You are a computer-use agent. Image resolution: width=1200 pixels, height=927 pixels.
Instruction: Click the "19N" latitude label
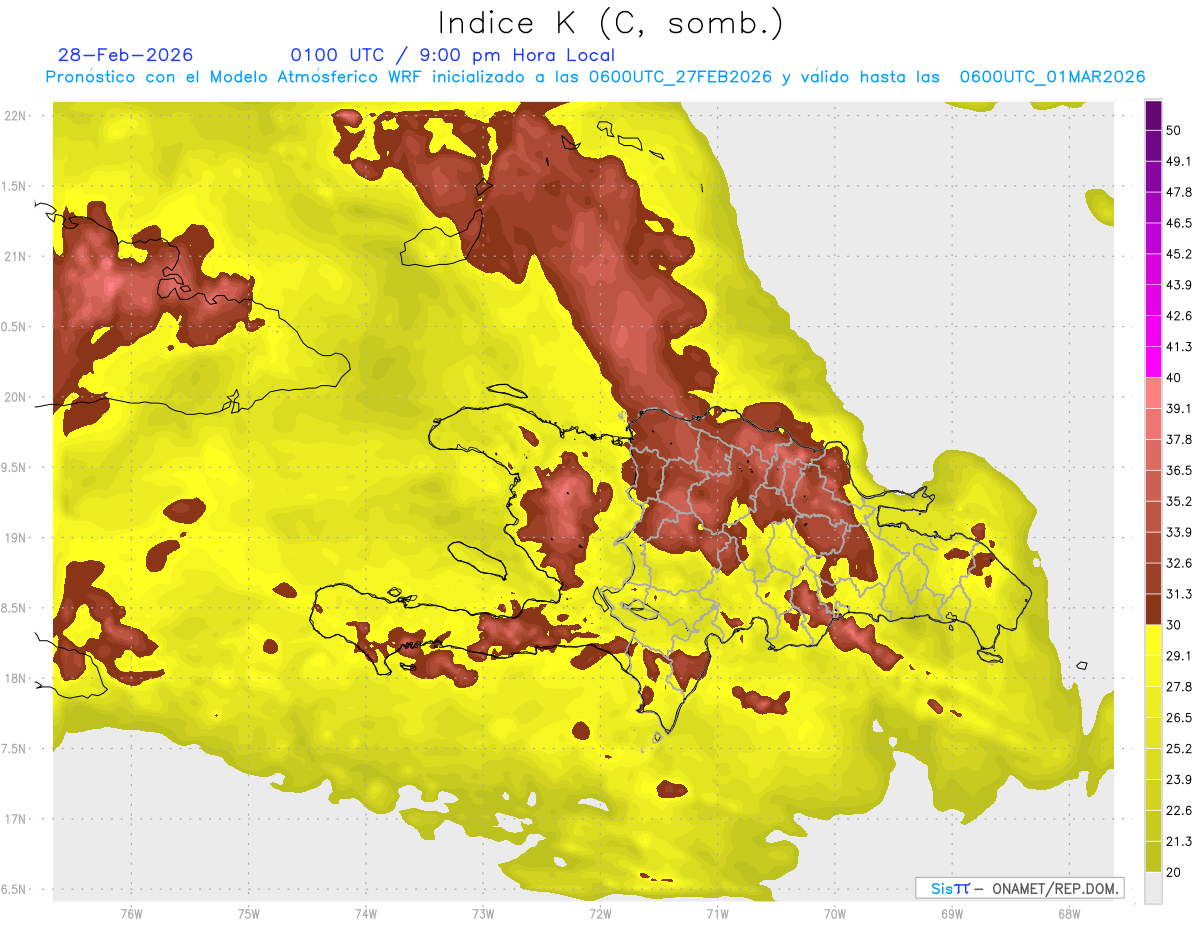(x=17, y=537)
